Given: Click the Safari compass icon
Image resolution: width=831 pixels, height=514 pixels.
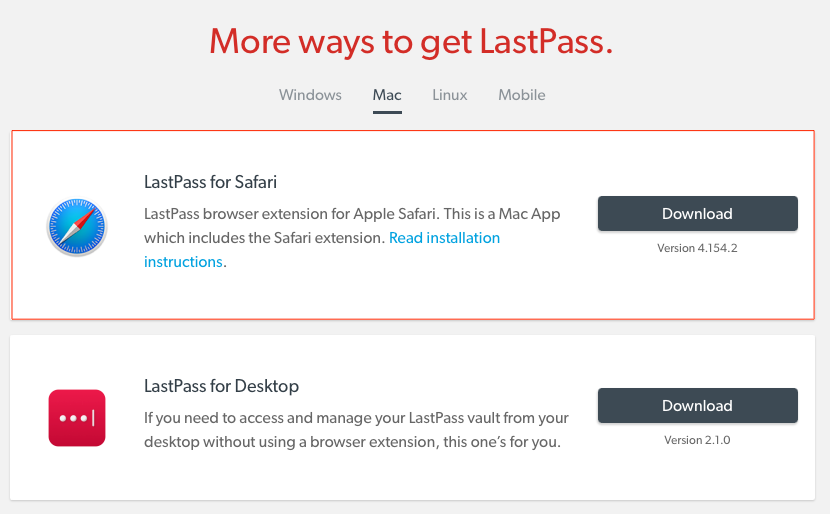Looking at the screenshot, I should (77, 227).
